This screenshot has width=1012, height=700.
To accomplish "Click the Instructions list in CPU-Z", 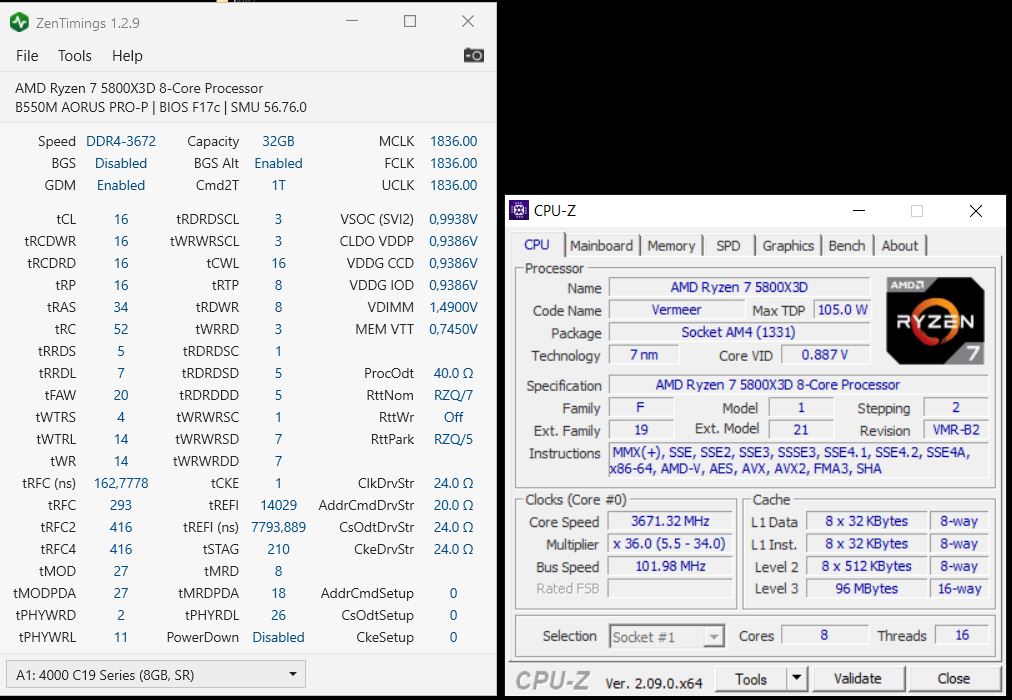I will (798, 461).
